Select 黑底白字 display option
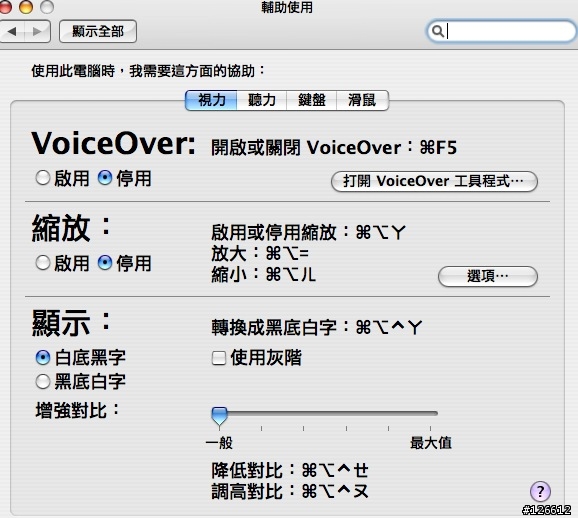The width and height of the screenshot is (578, 518). (x=43, y=382)
